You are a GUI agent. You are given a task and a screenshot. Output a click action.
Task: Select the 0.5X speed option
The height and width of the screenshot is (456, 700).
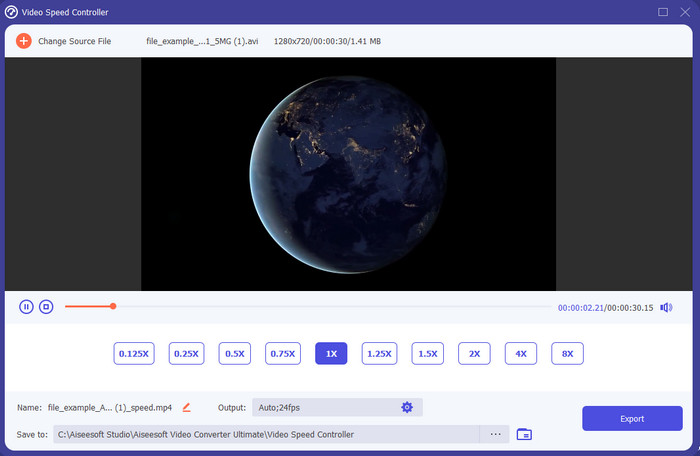click(235, 354)
